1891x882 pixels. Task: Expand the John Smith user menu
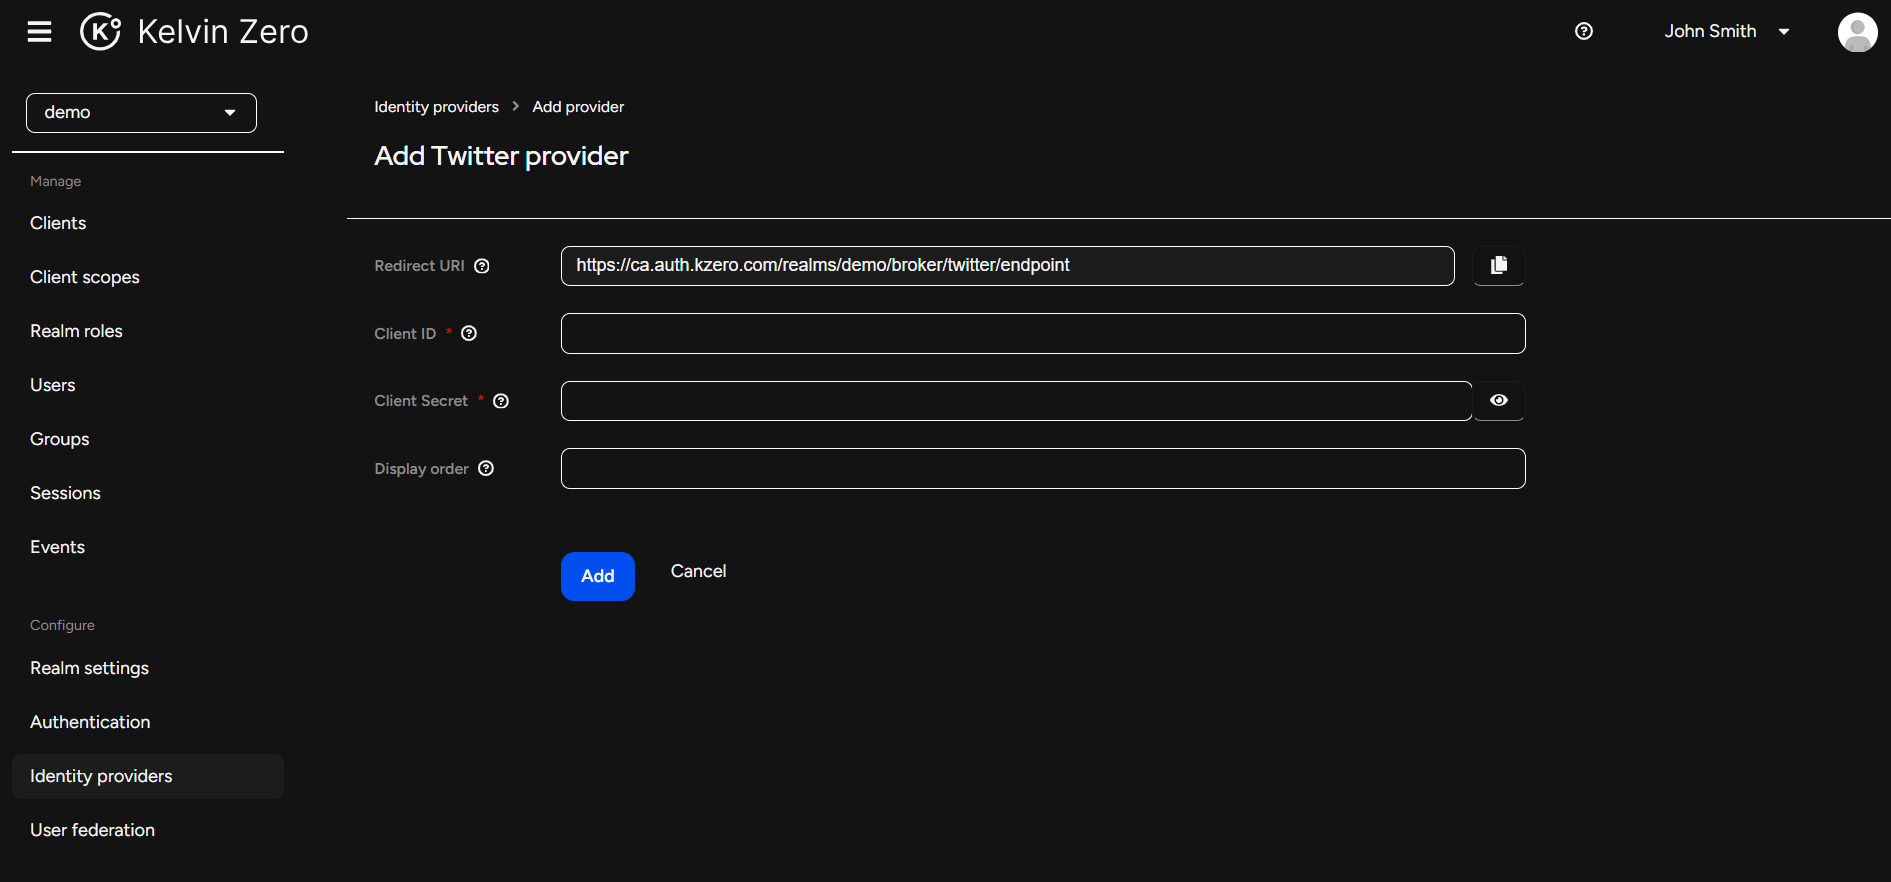click(1727, 32)
